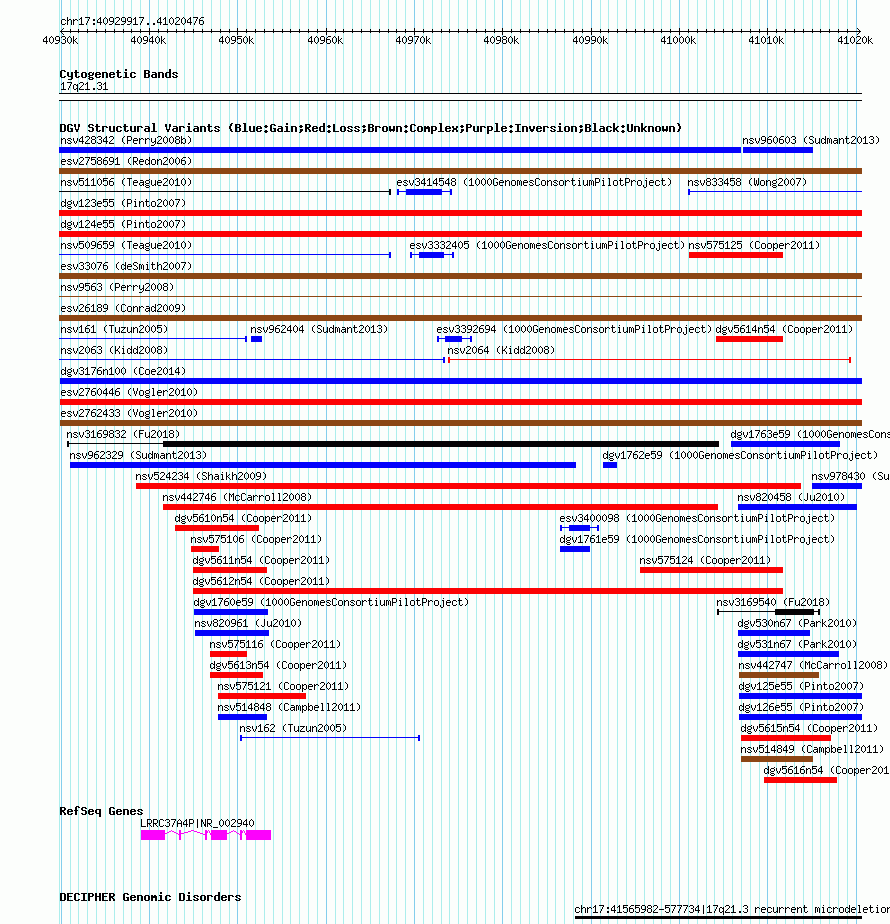The image size is (890, 924).
Task: Click the nsv833458 (Wong2007) label
Action: click(747, 183)
